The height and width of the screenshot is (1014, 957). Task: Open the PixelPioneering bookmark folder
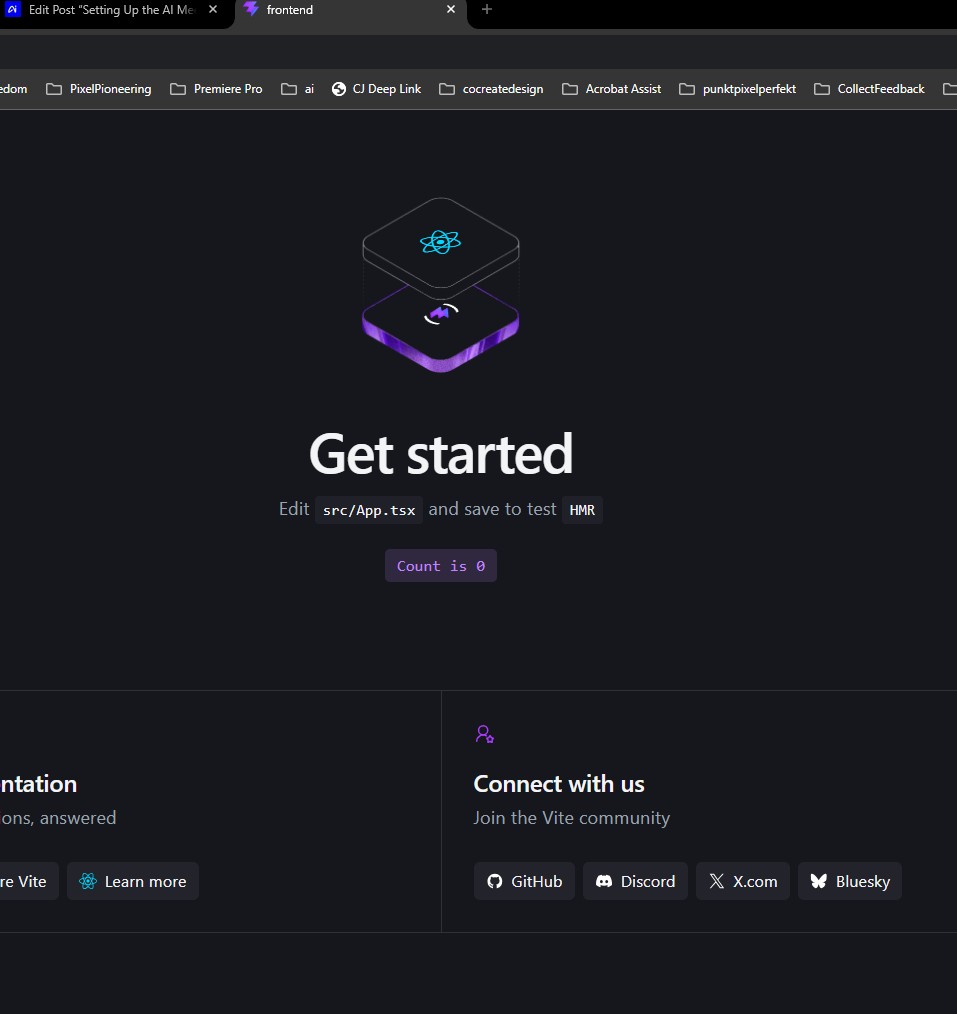(98, 89)
